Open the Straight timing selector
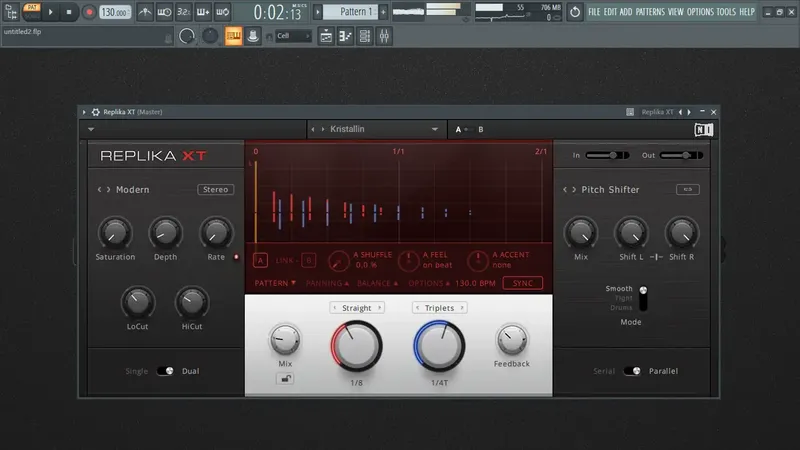 click(x=357, y=308)
